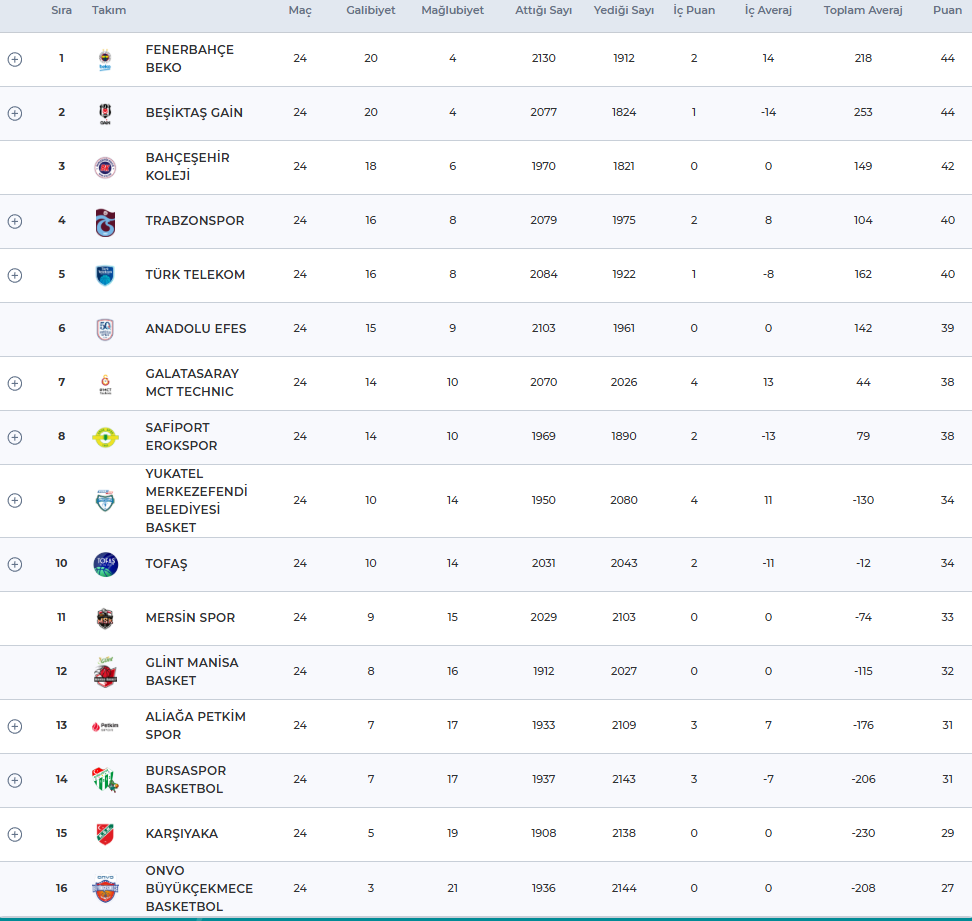This screenshot has height=921, width=972.
Task: Click the Karşıyaka team logo
Action: [105, 834]
